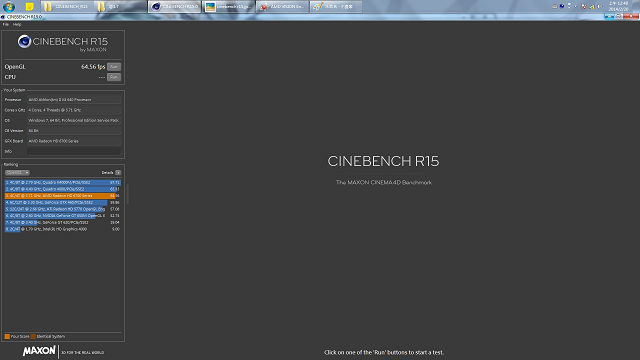Select the HD Graphics 4000 ranking entry
640x360 pixels.
[x=62, y=229]
